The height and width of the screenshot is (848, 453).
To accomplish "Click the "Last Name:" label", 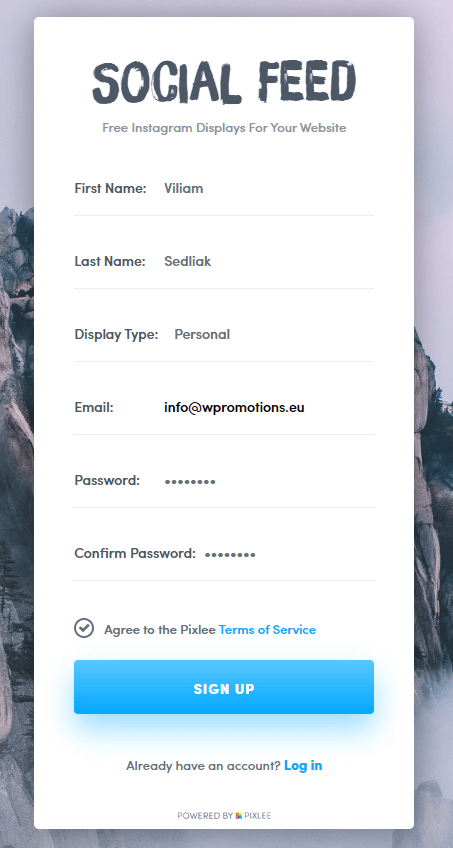I will pyautogui.click(x=110, y=261).
